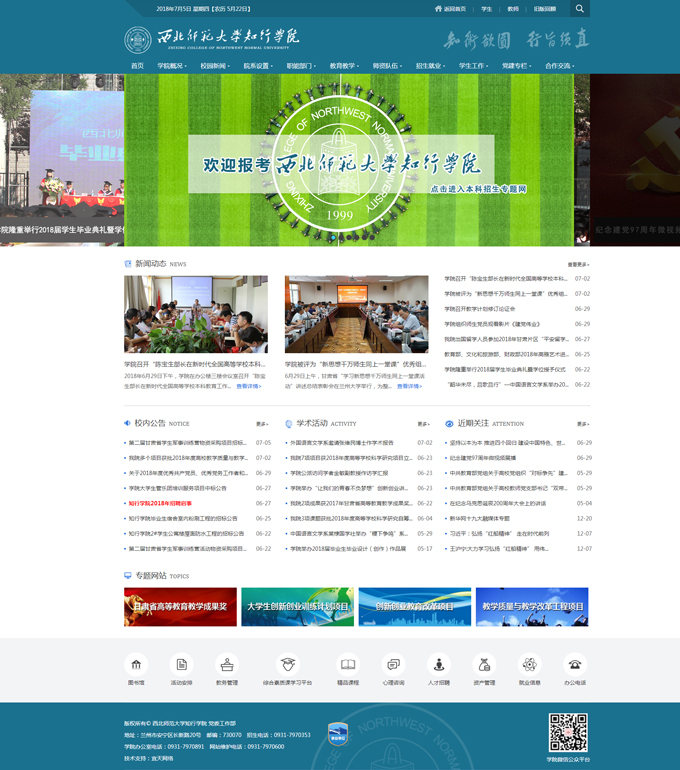Click the 校内公告 speaker icon
This screenshot has width=680, height=770.
[x=127, y=423]
